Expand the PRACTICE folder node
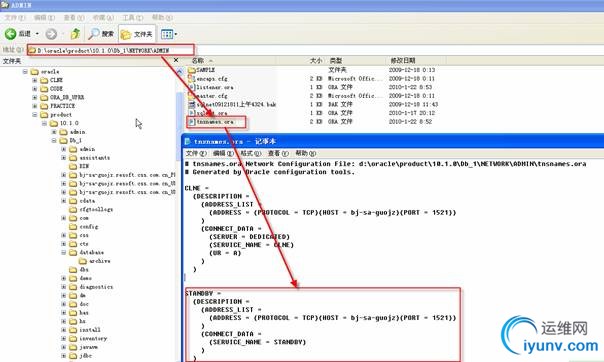 tap(35, 106)
